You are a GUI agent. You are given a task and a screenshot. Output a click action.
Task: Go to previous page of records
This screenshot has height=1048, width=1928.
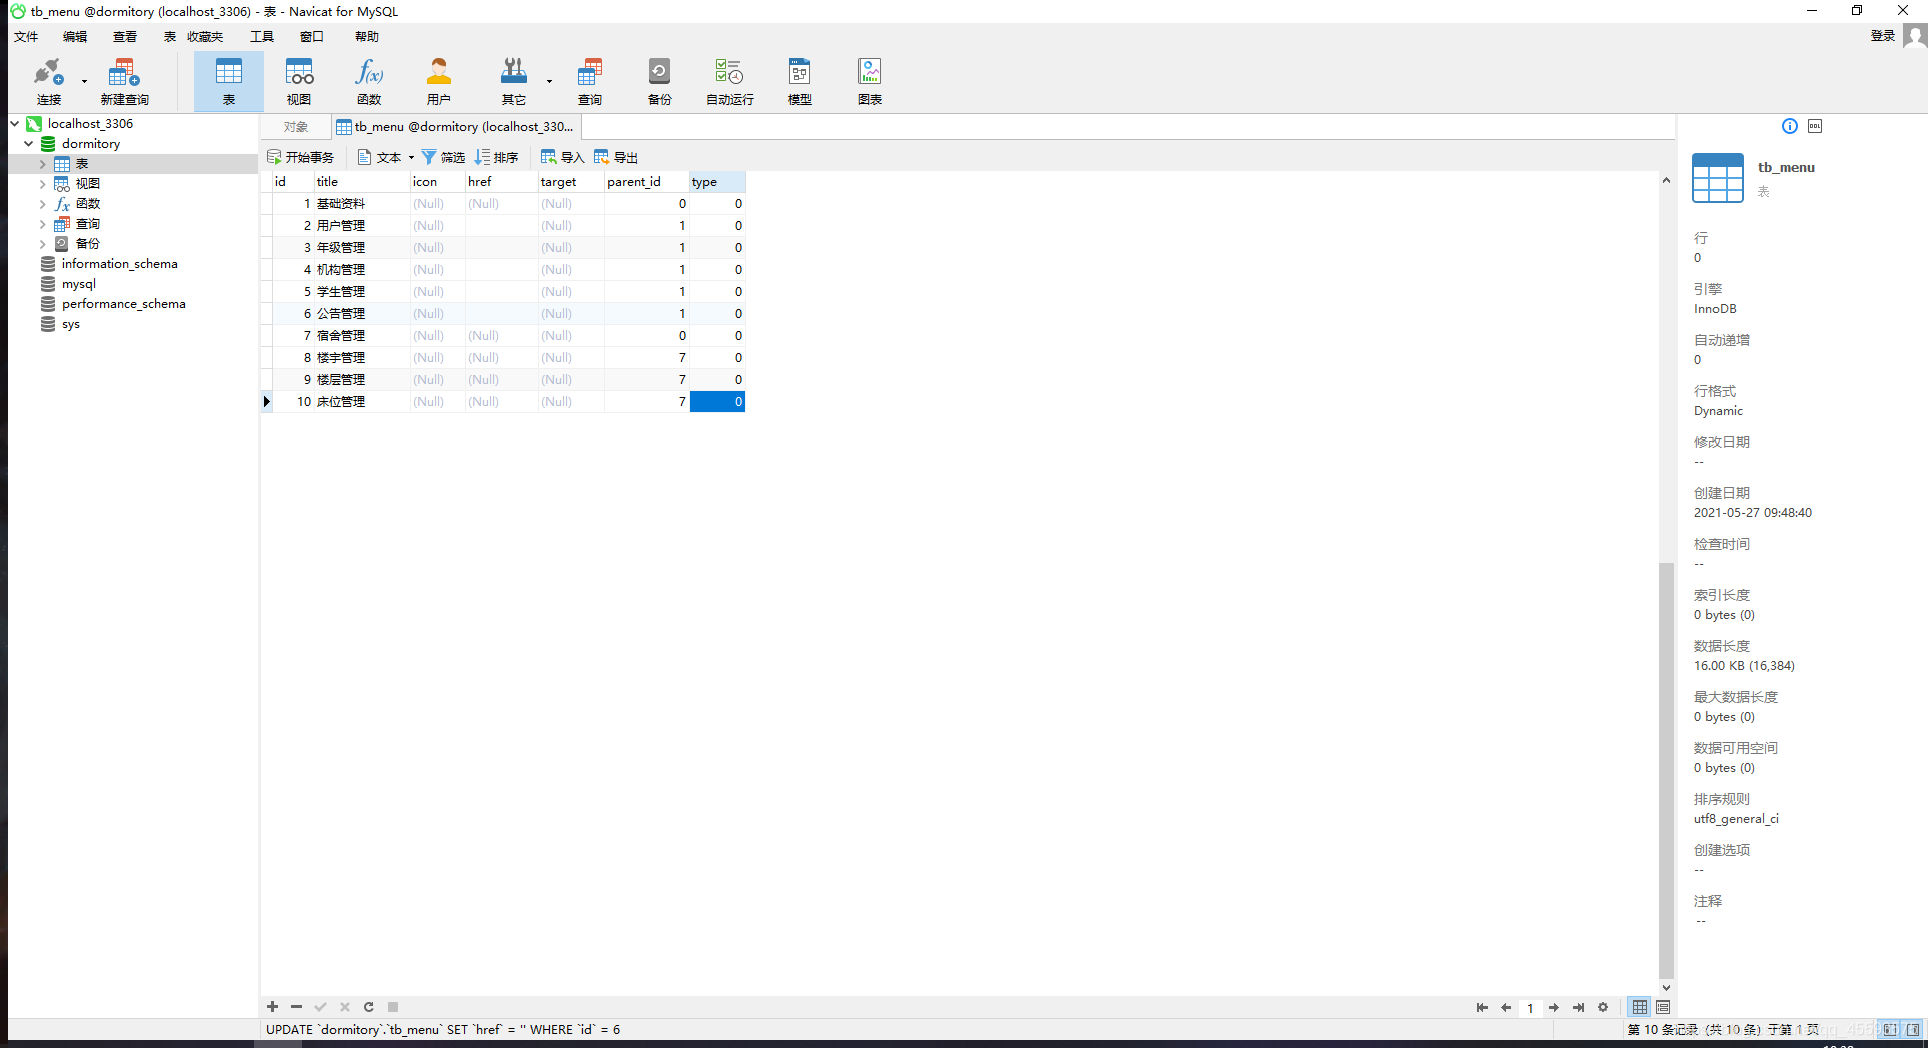tap(1506, 1007)
